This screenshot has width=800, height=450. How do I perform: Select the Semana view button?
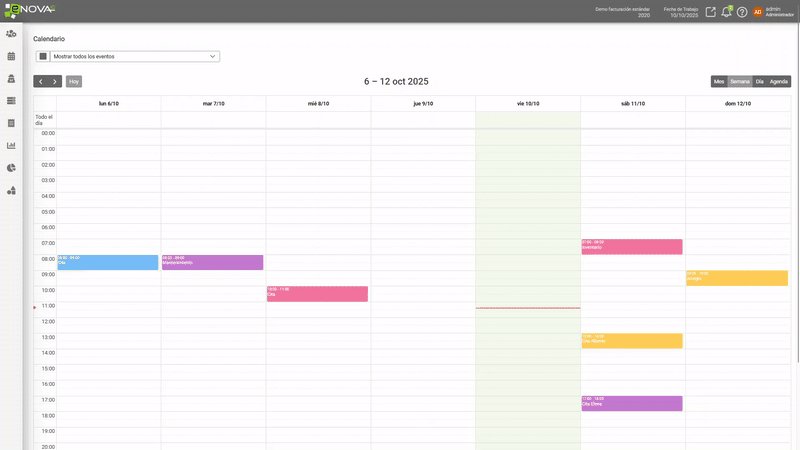click(739, 82)
